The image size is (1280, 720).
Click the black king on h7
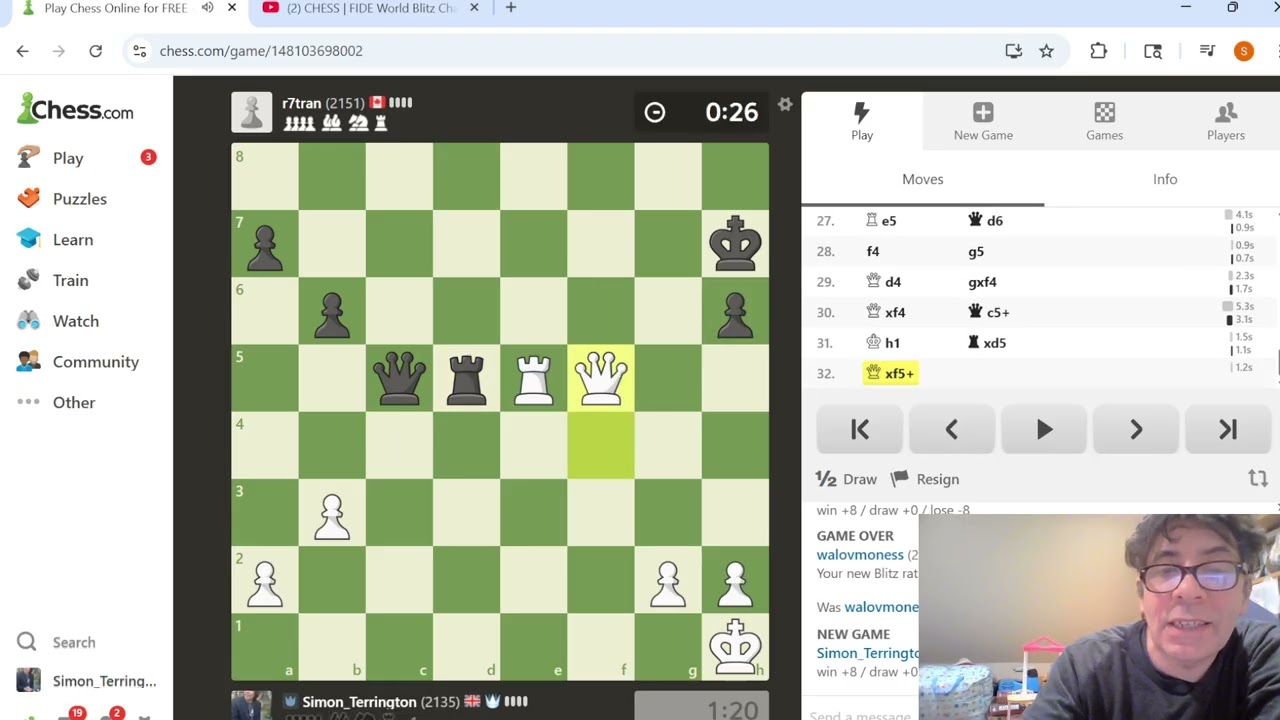click(x=735, y=243)
